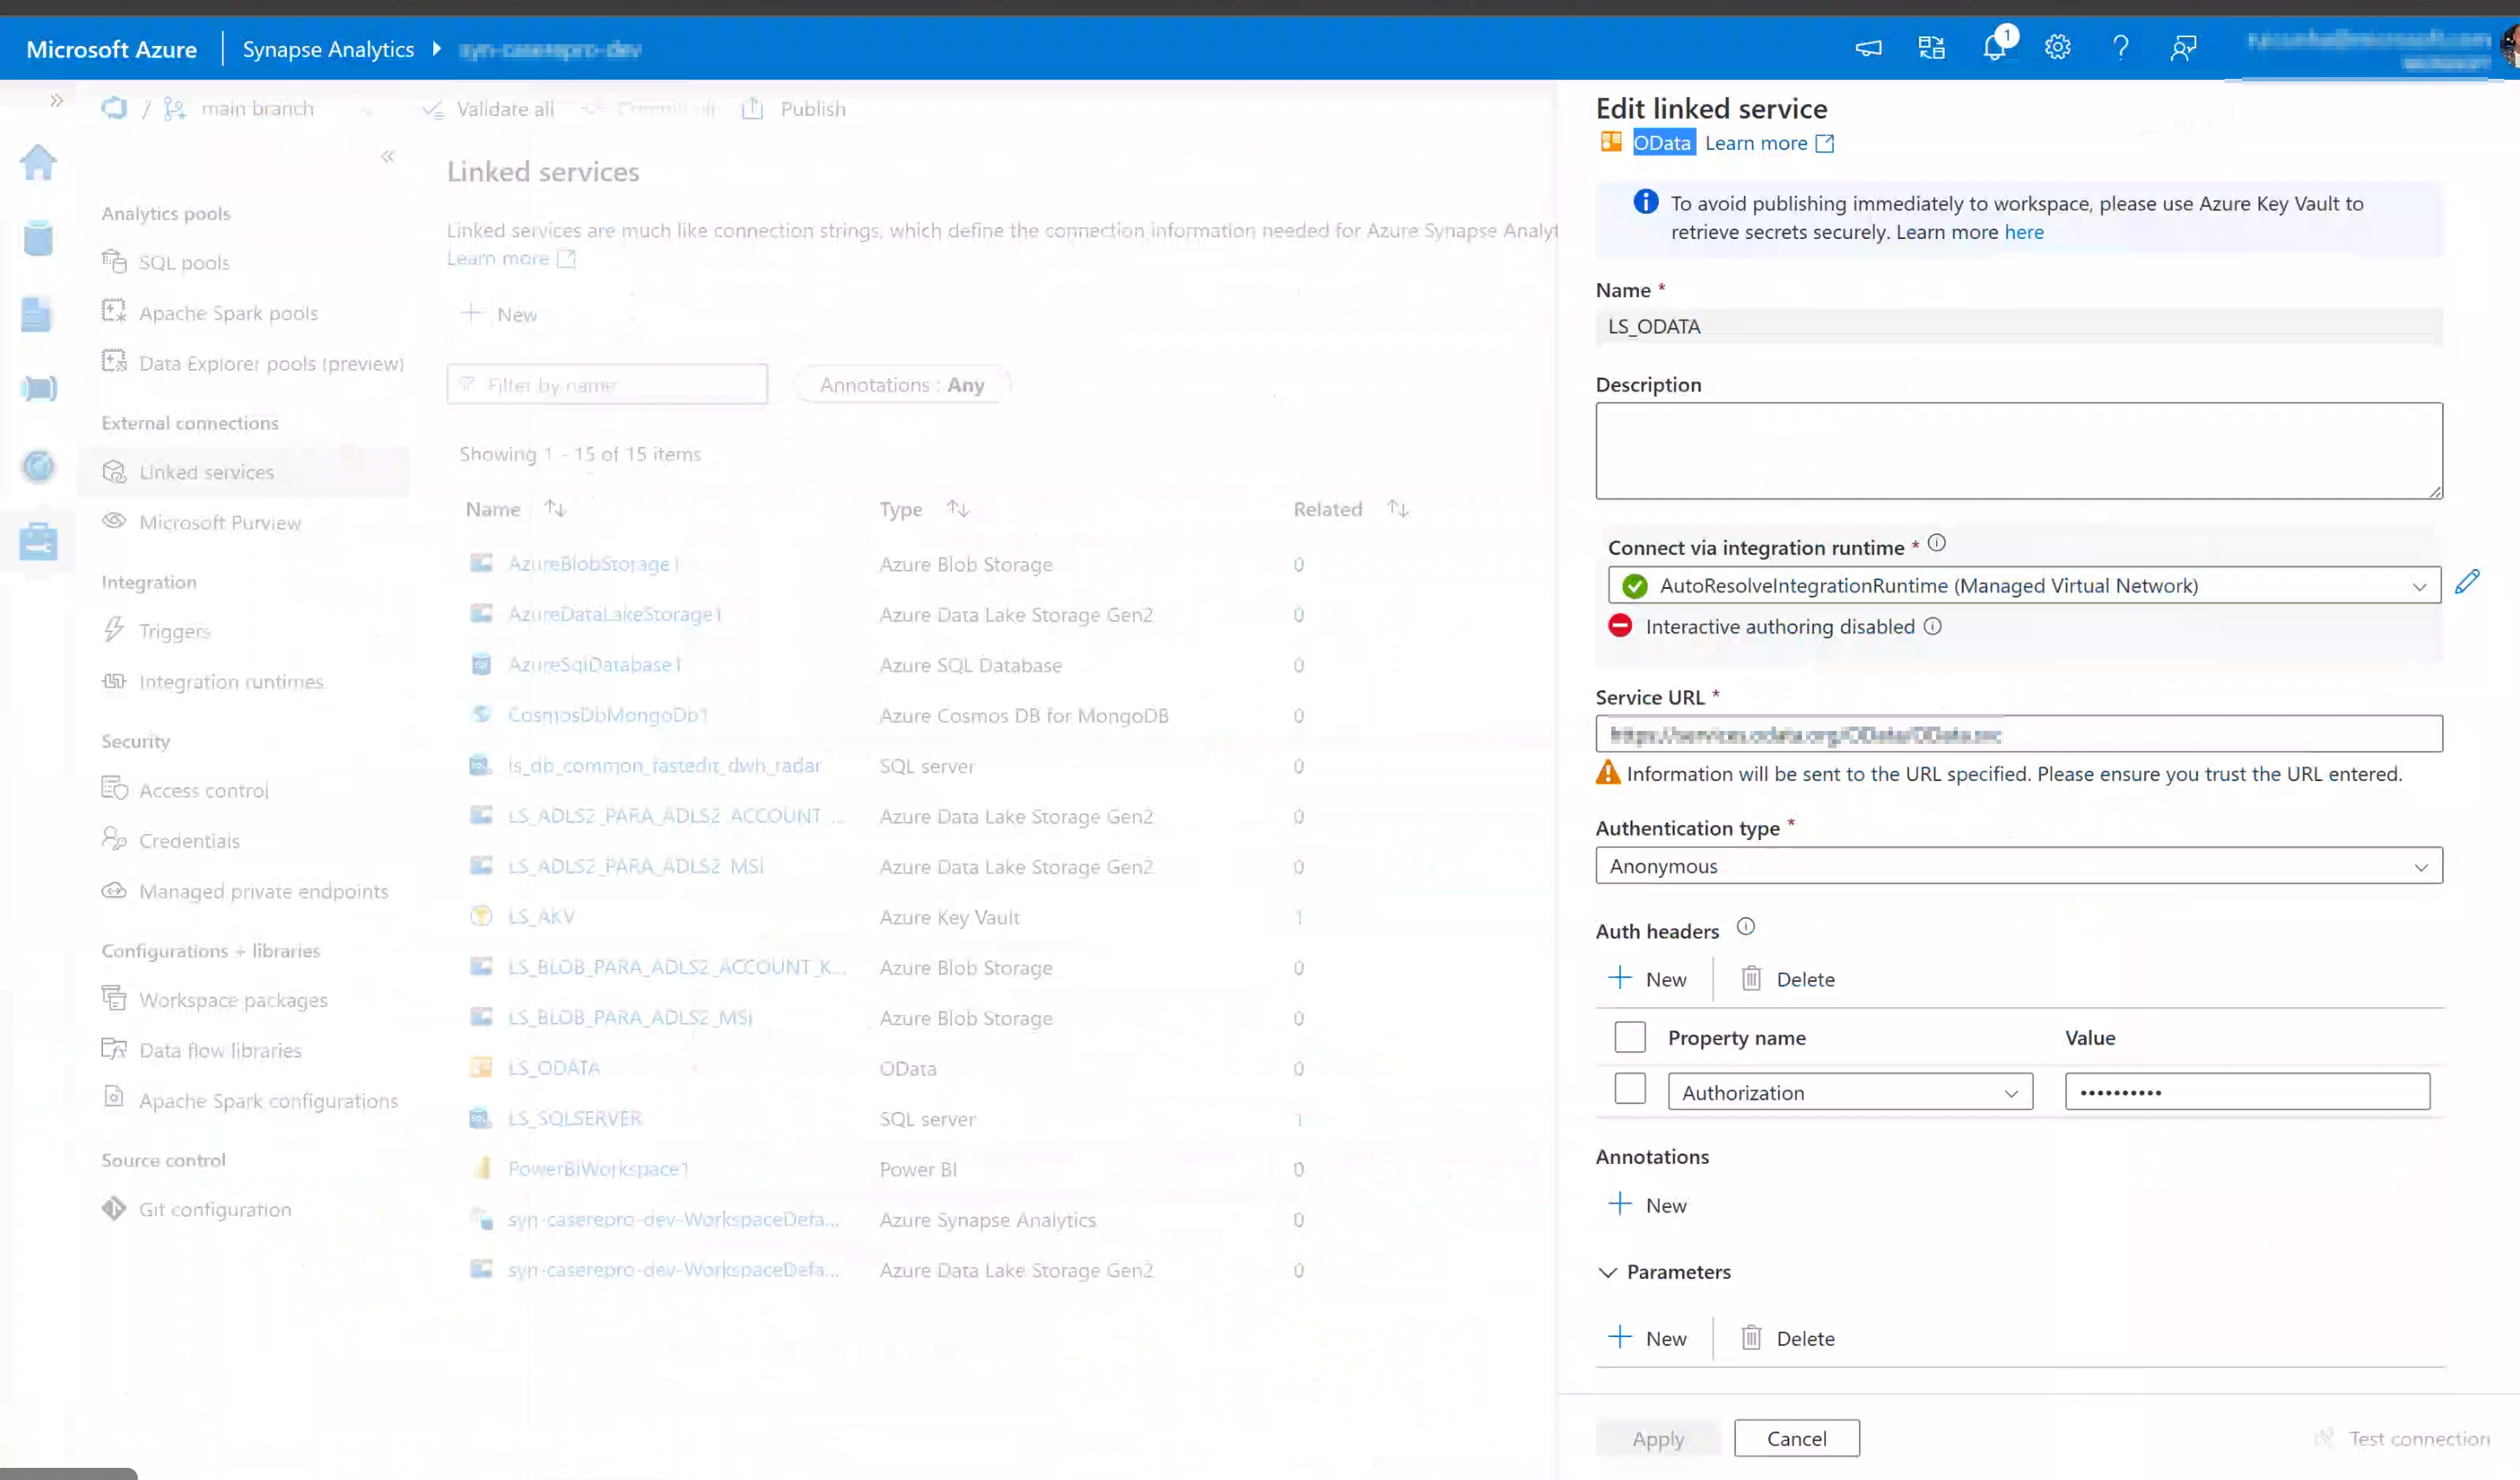
Task: Open the Learn more link beside OData
Action: point(1757,143)
